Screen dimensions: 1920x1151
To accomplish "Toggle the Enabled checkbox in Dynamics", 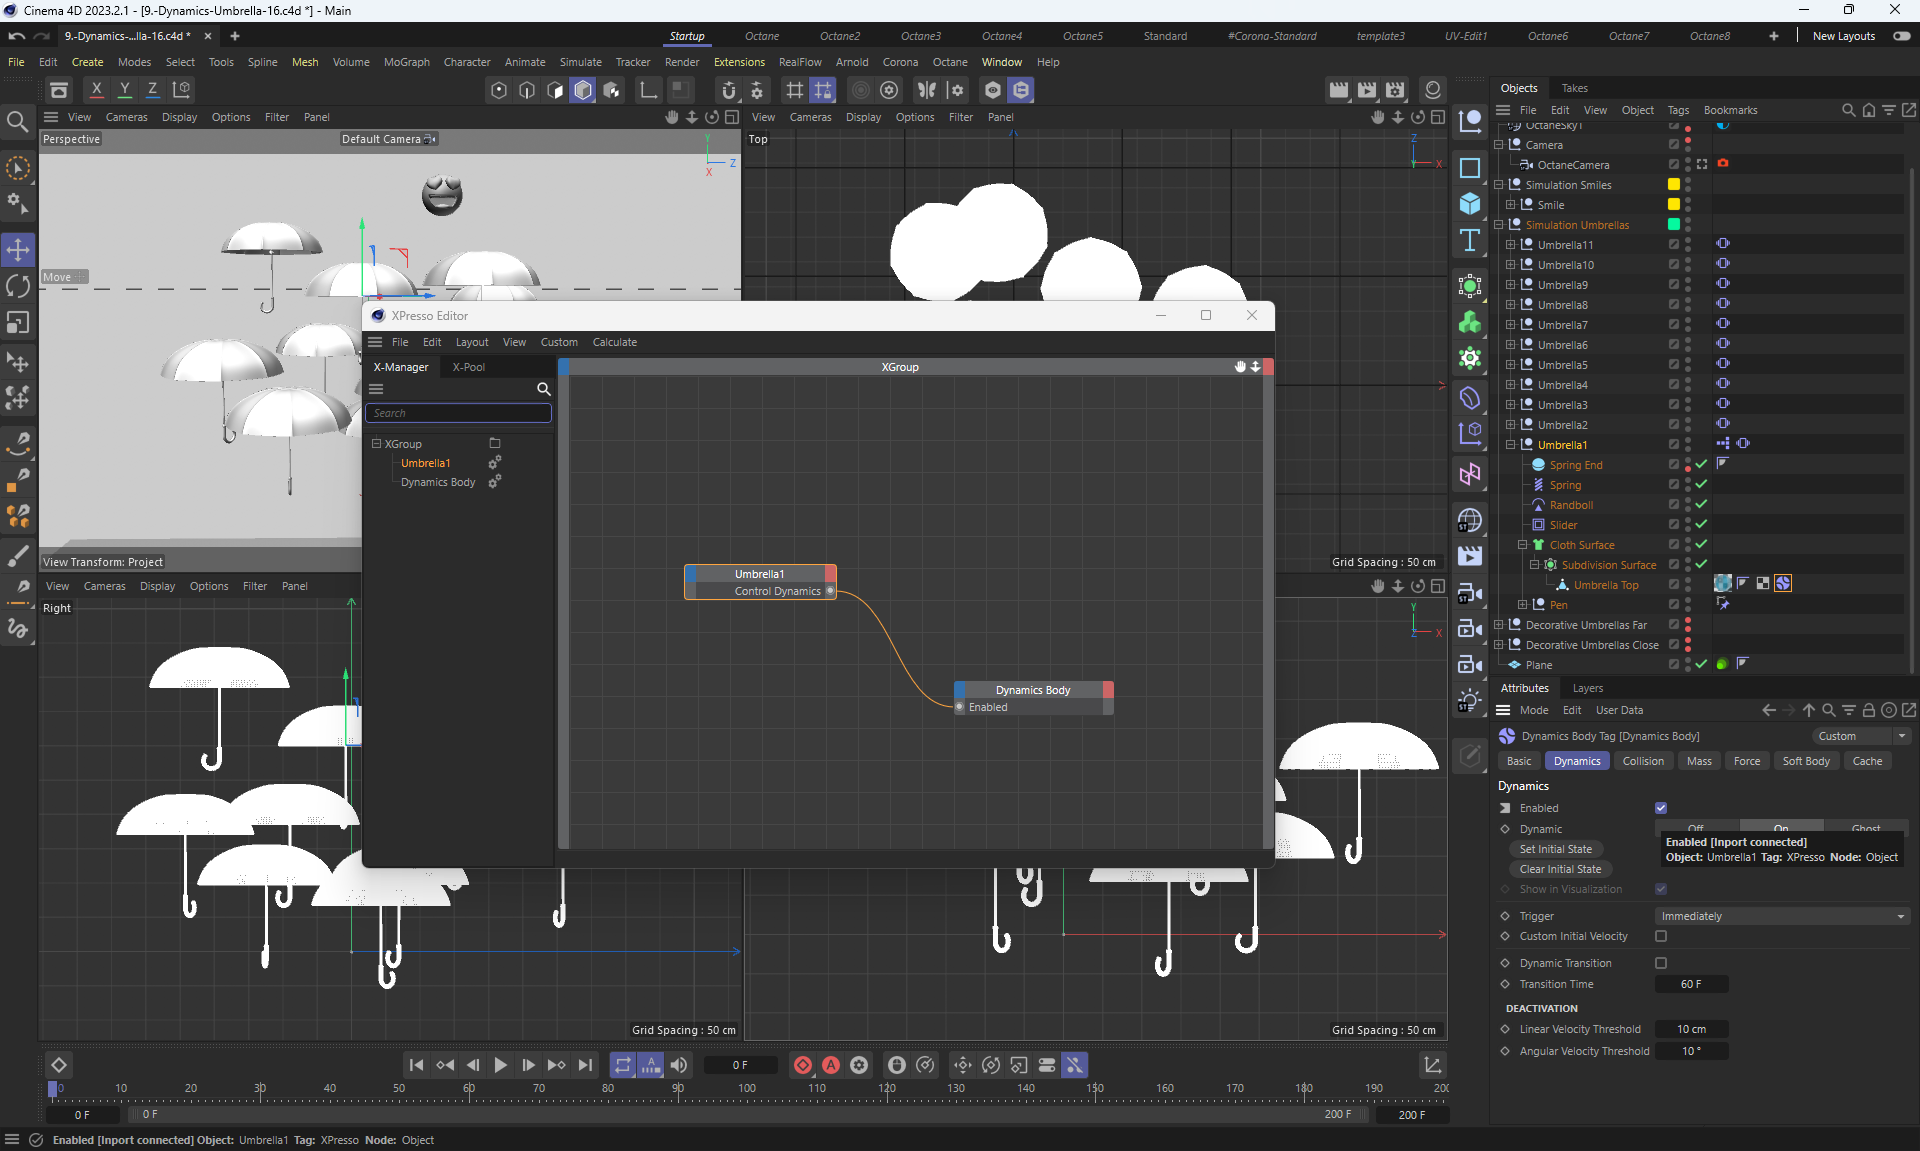I will (1660, 808).
